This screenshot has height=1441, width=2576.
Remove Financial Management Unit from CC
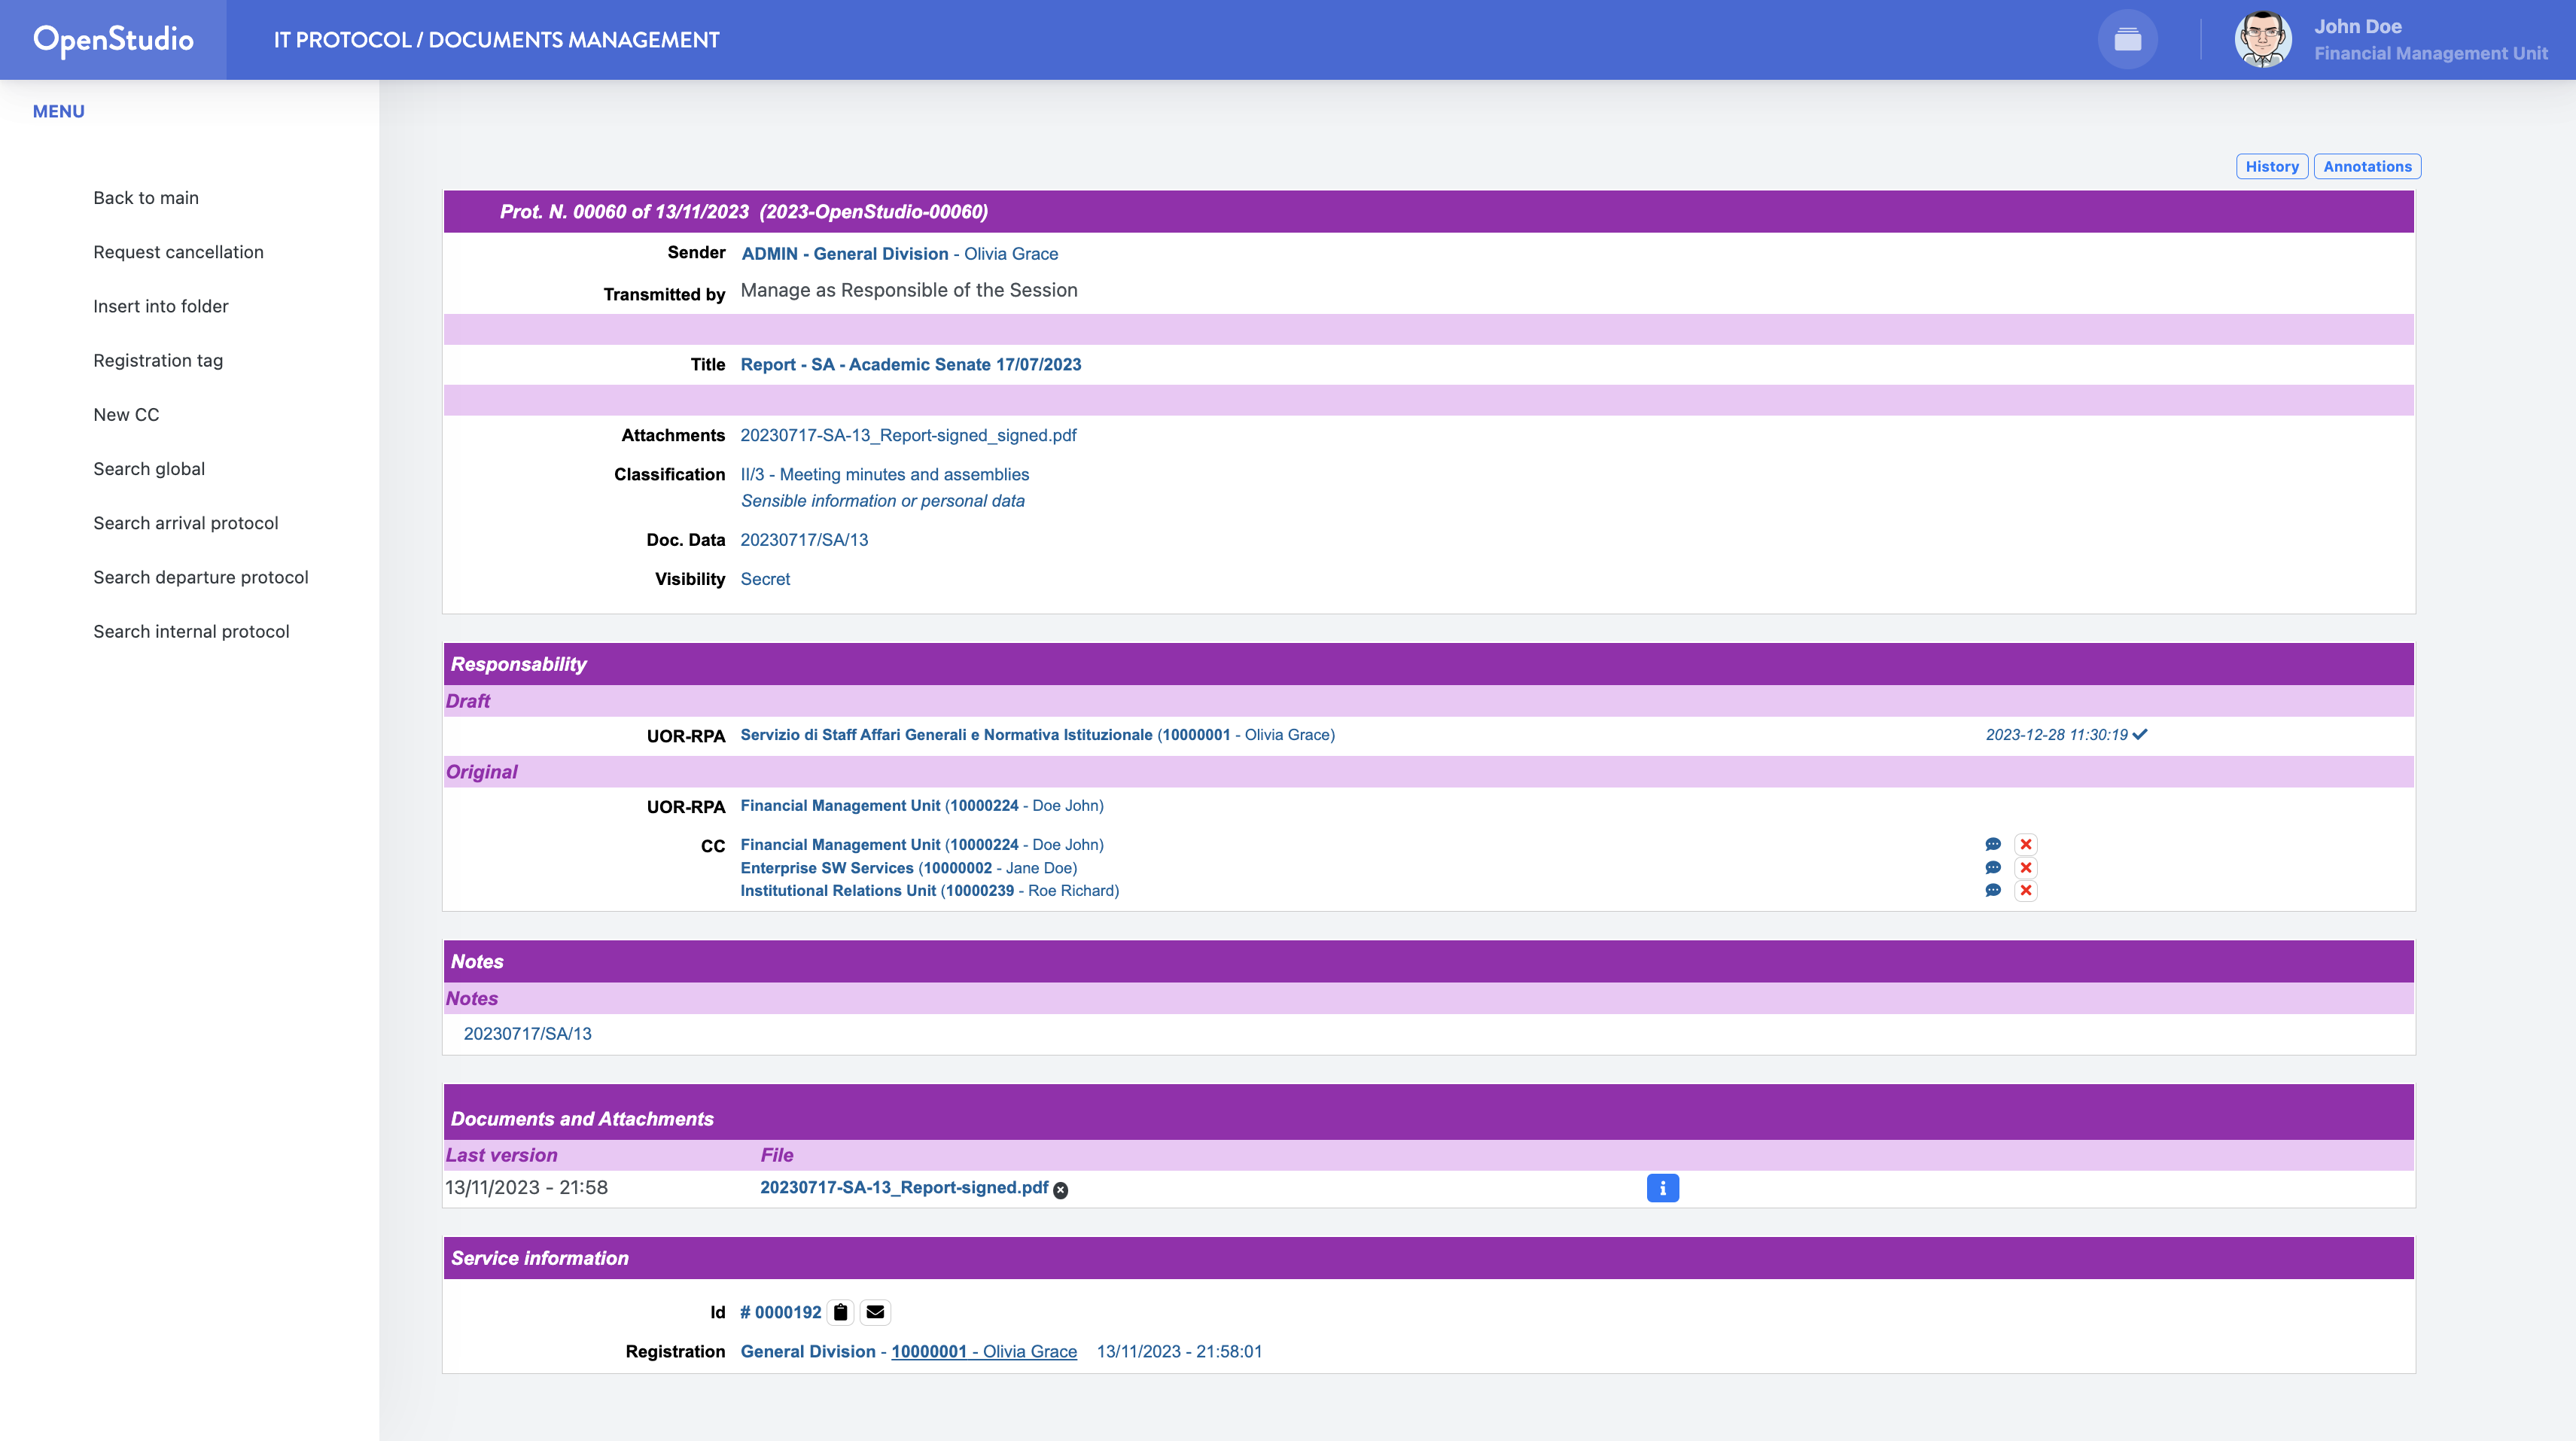coord(2026,845)
